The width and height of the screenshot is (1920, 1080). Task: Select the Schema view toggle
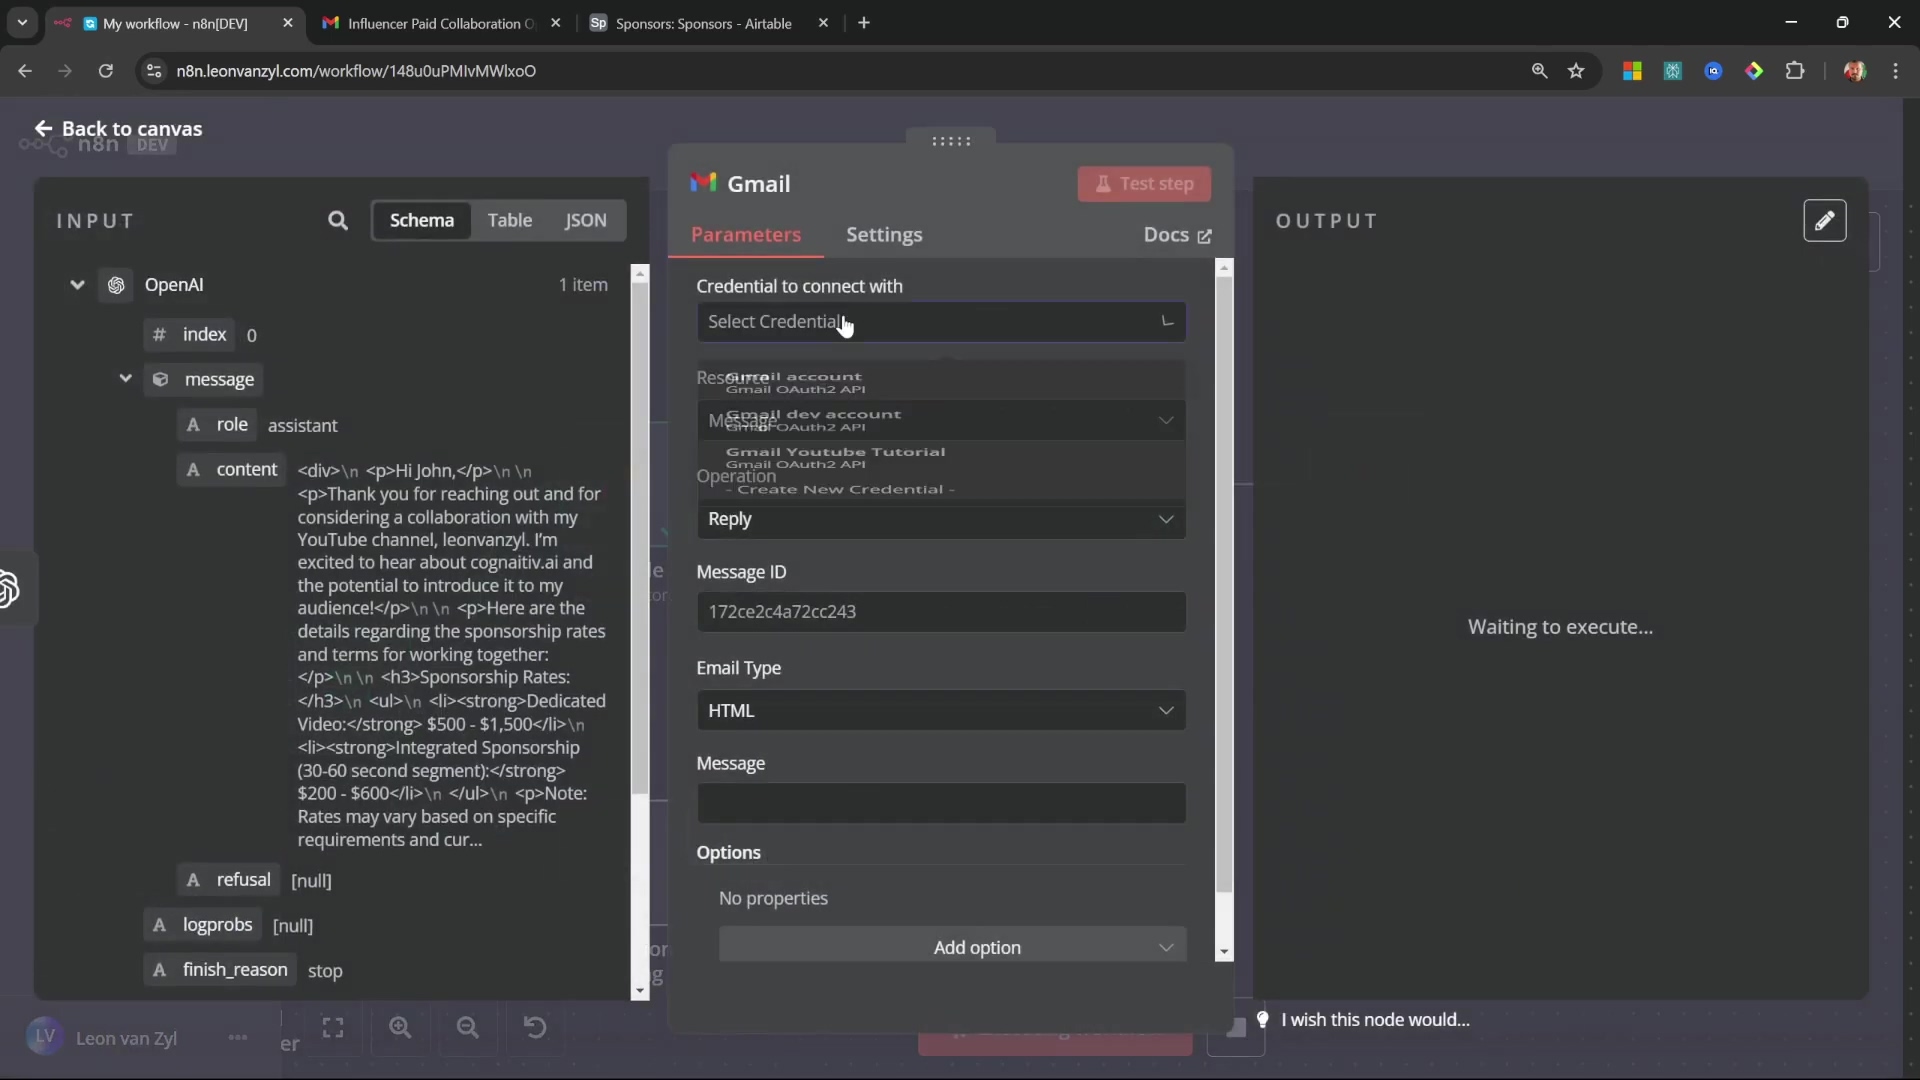pyautogui.click(x=421, y=220)
